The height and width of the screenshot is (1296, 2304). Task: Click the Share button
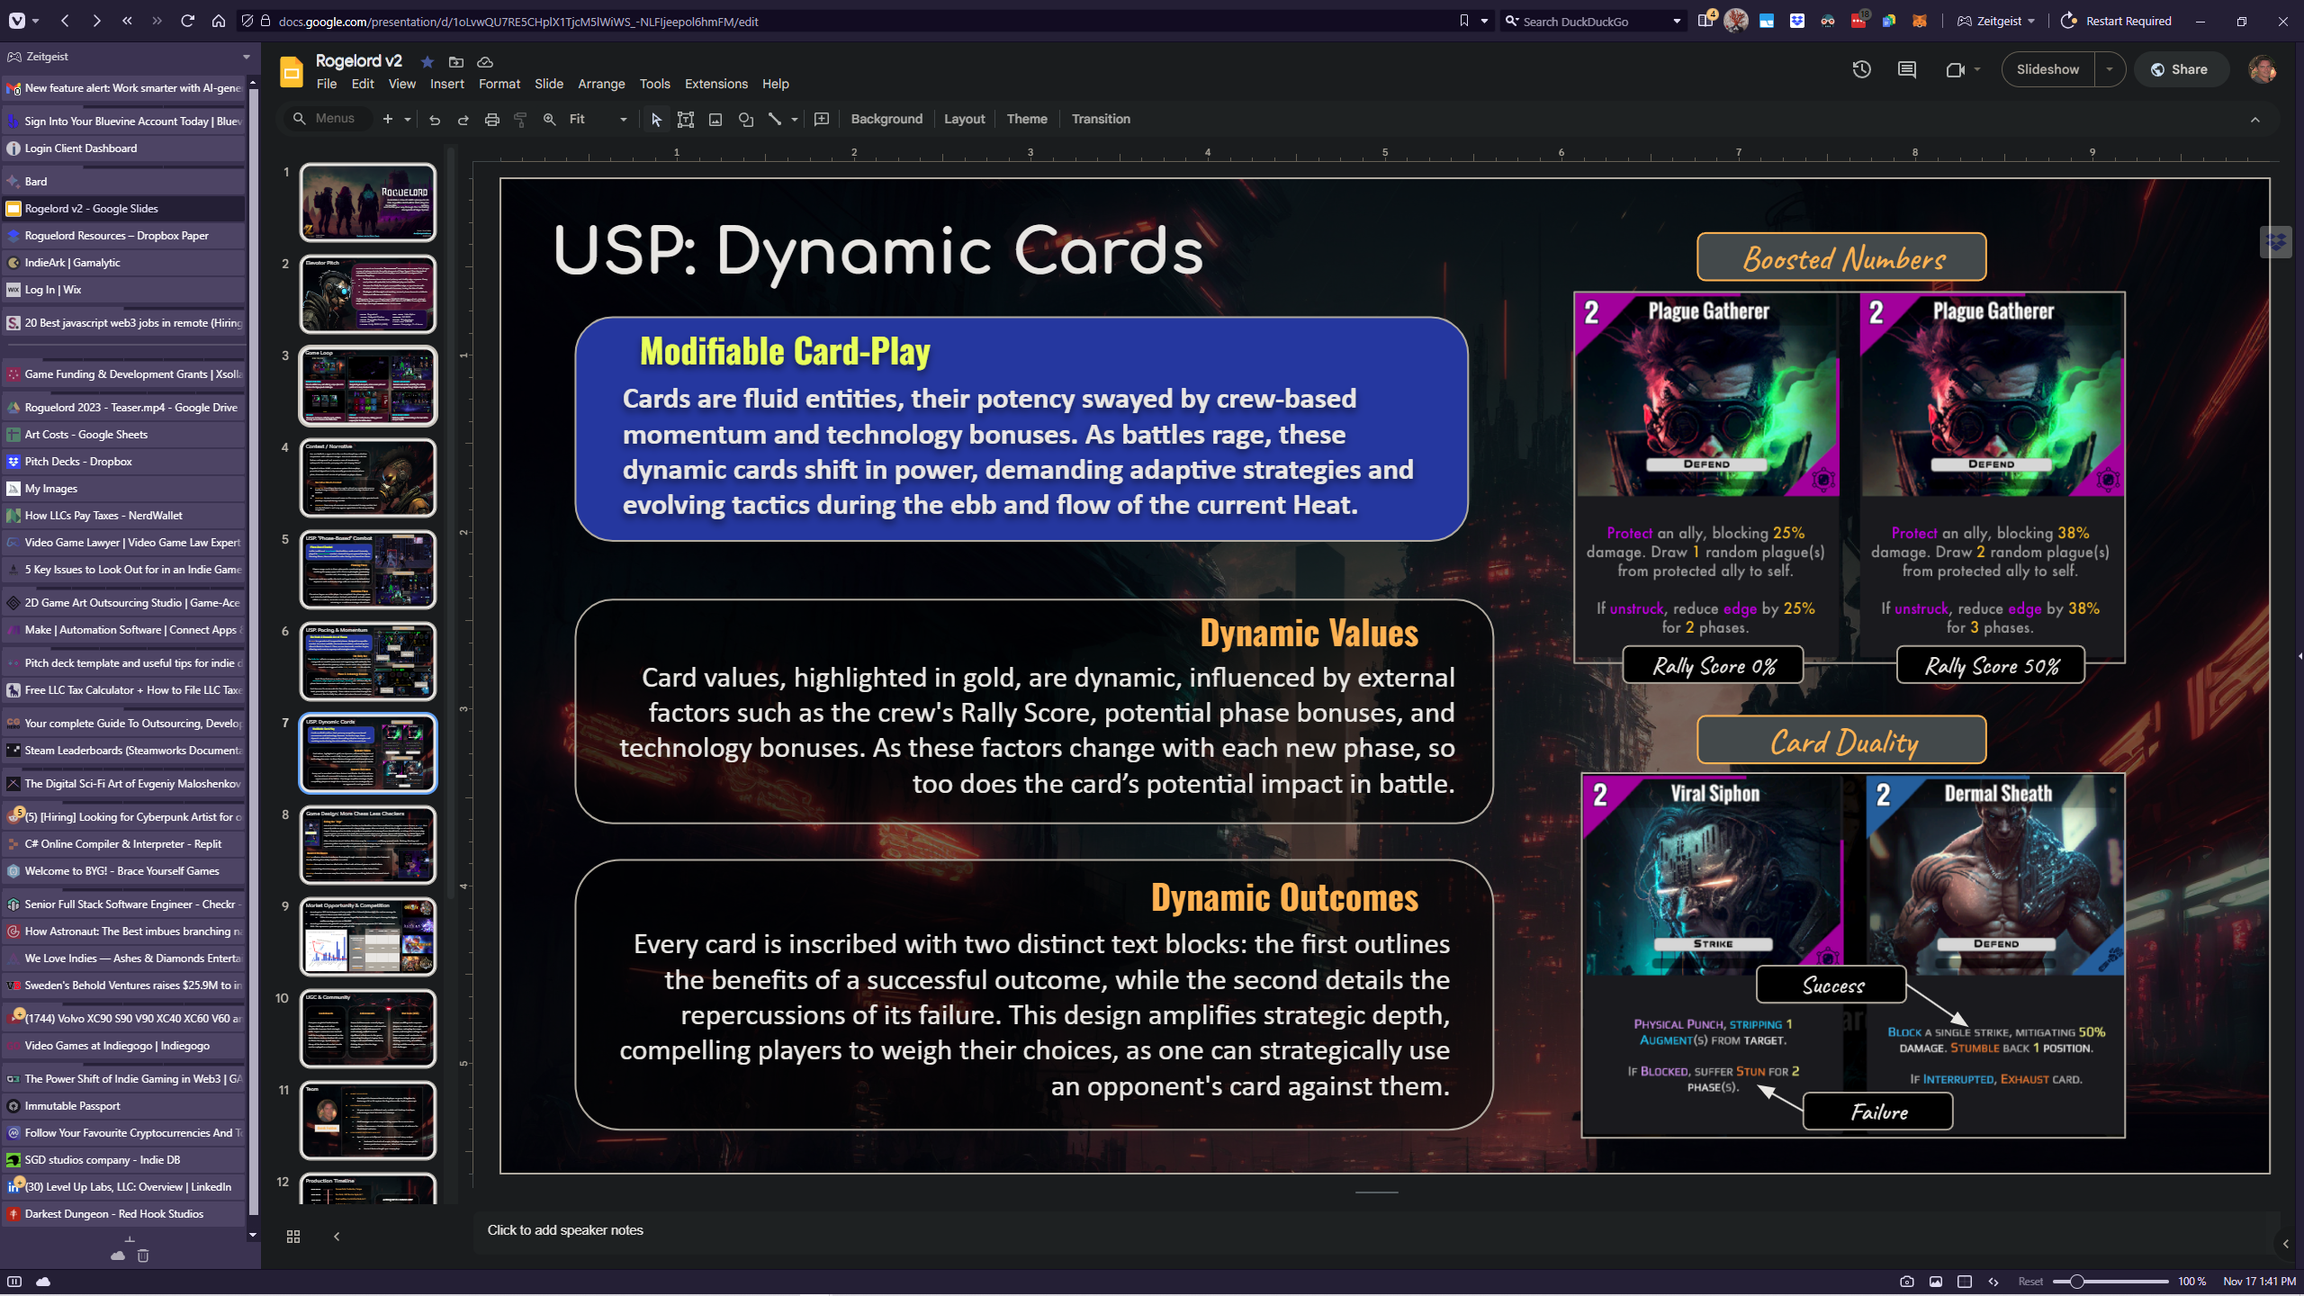(x=2180, y=69)
